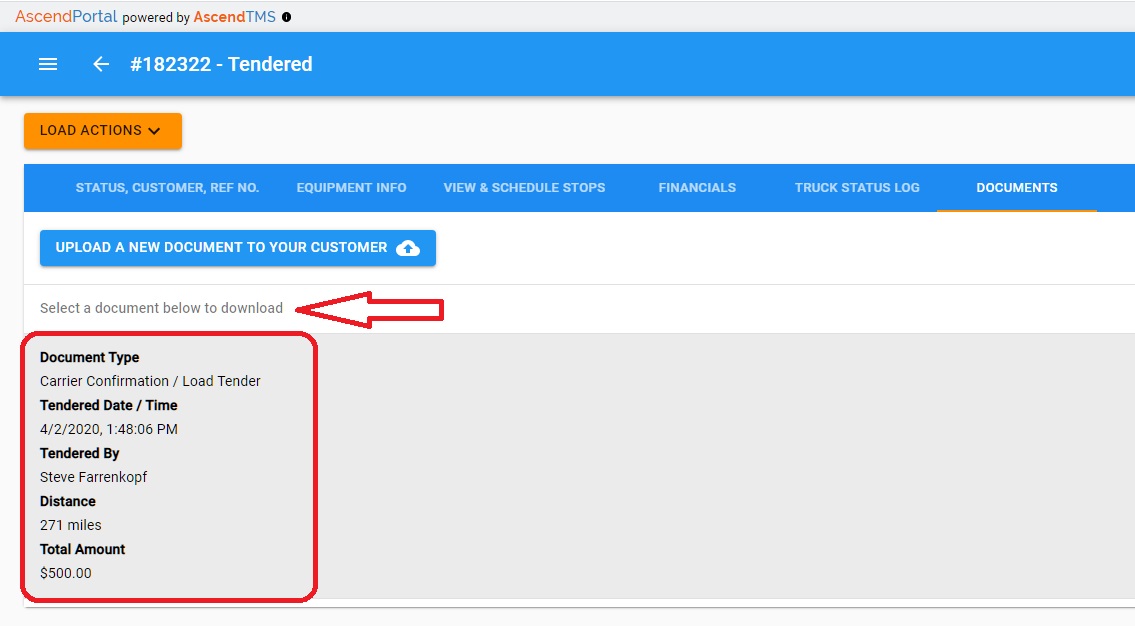Open View & Schedule Stops tab
Viewport: 1135px width, 626px height.
click(524, 187)
